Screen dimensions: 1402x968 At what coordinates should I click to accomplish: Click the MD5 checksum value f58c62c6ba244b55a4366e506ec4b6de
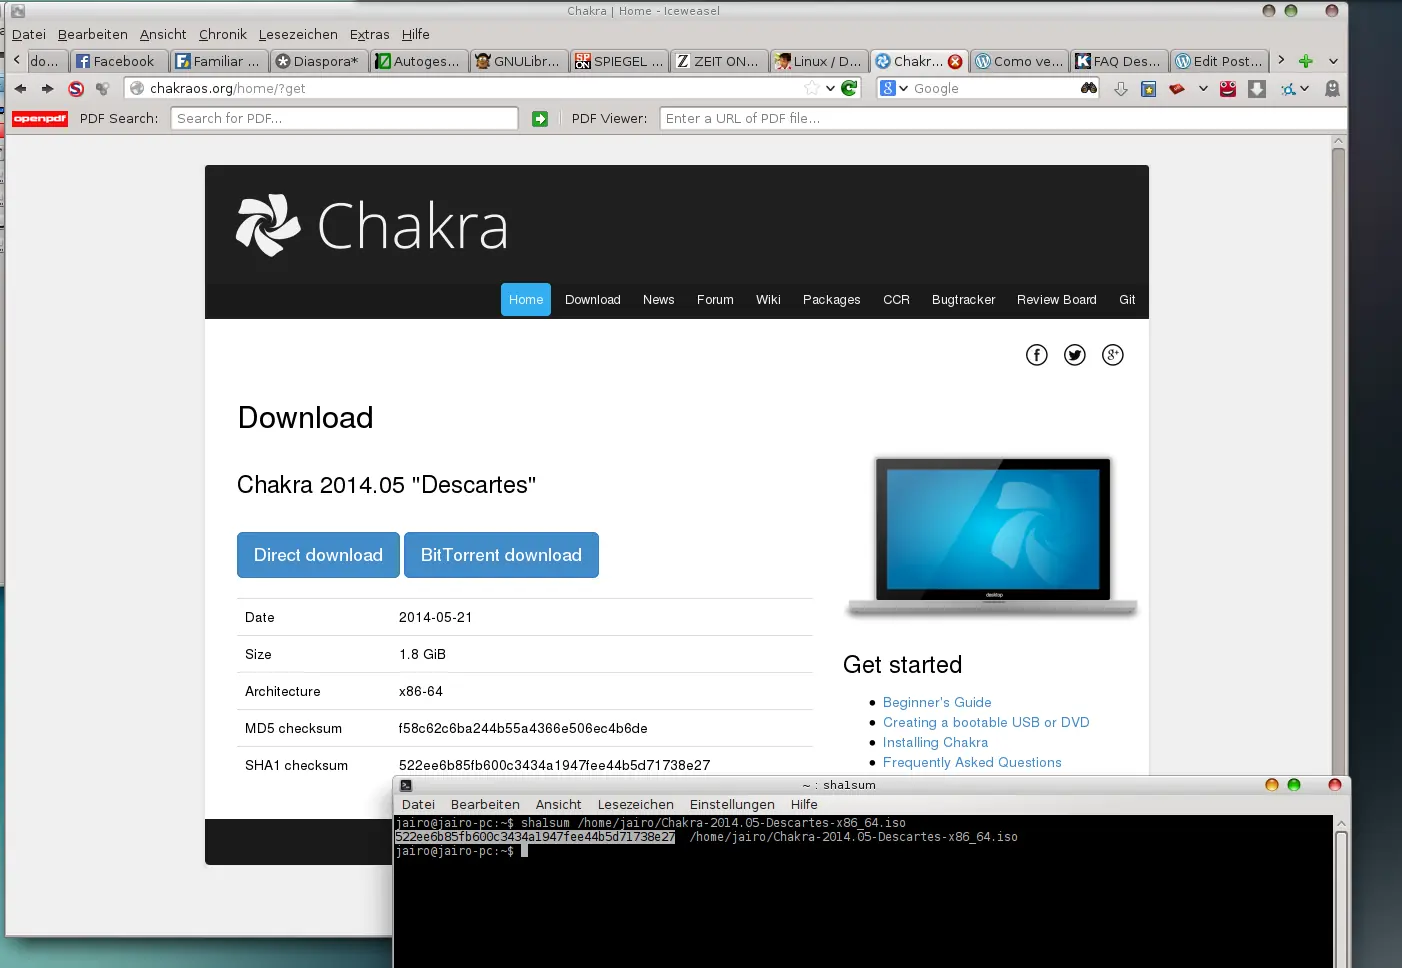tap(523, 728)
